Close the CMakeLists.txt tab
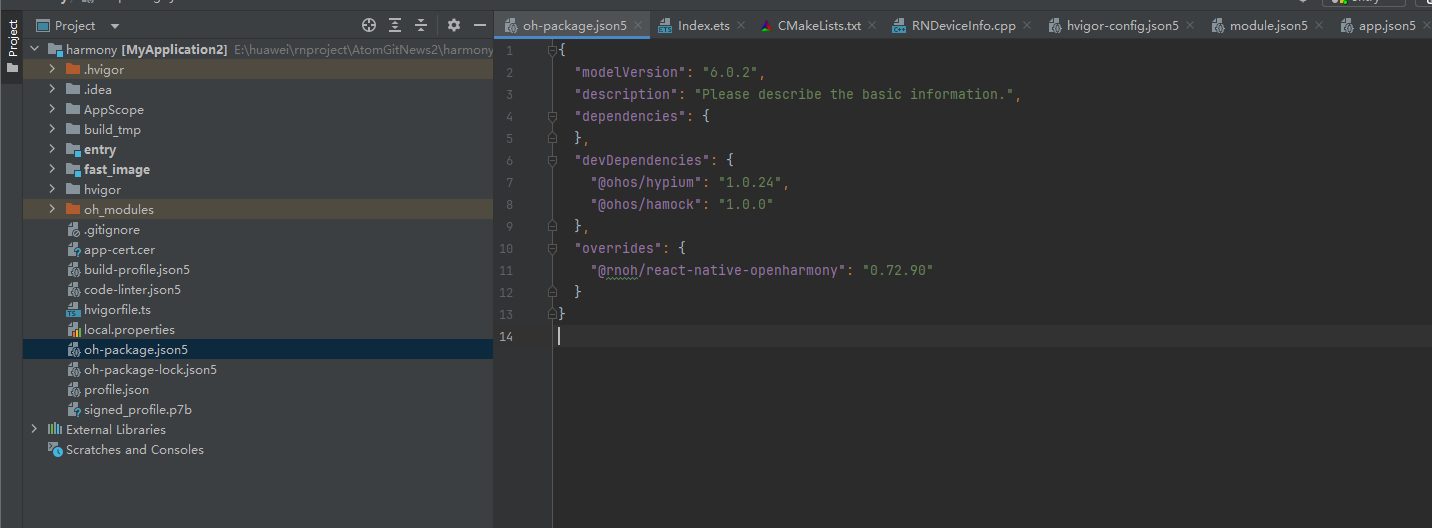 (x=872, y=26)
